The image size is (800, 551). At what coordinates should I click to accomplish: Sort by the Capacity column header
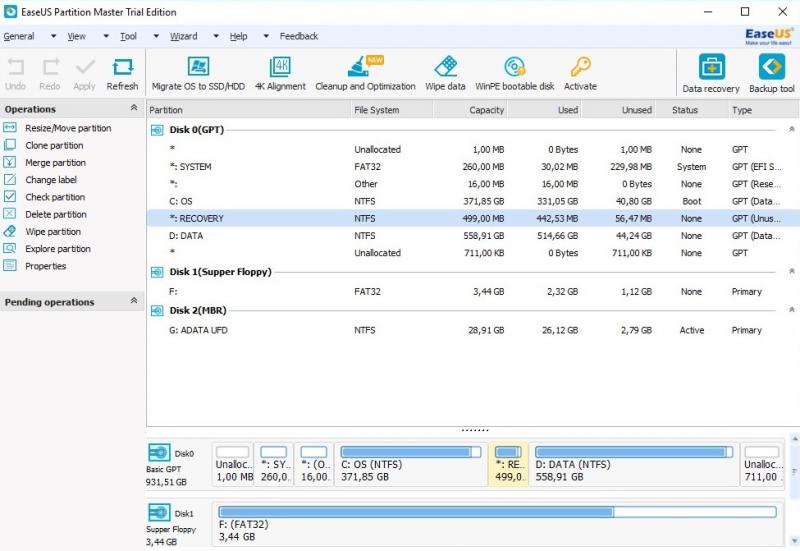pyautogui.click(x=470, y=110)
